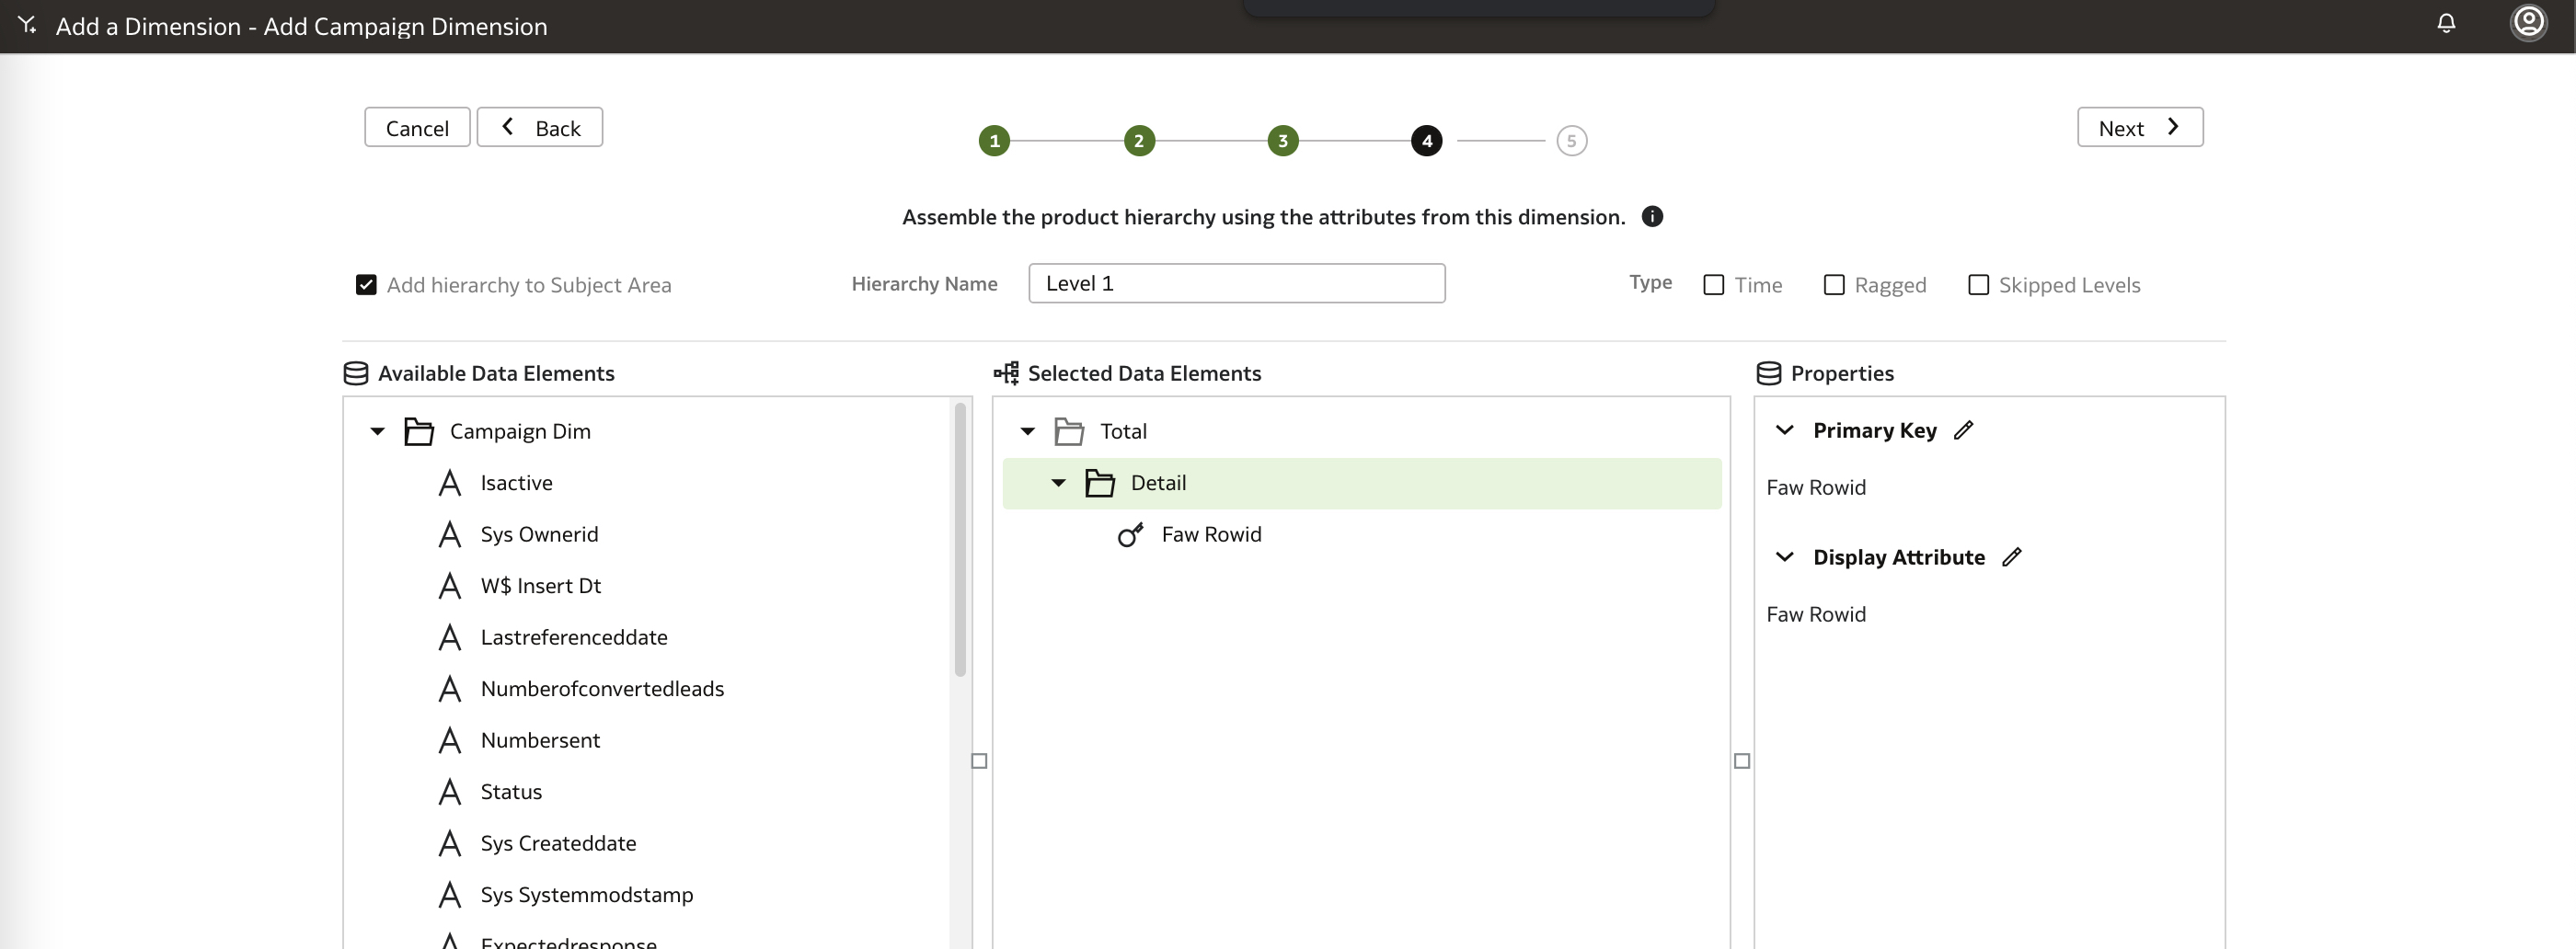Go to wizard step 3
This screenshot has width=2576, height=949.
point(1282,141)
